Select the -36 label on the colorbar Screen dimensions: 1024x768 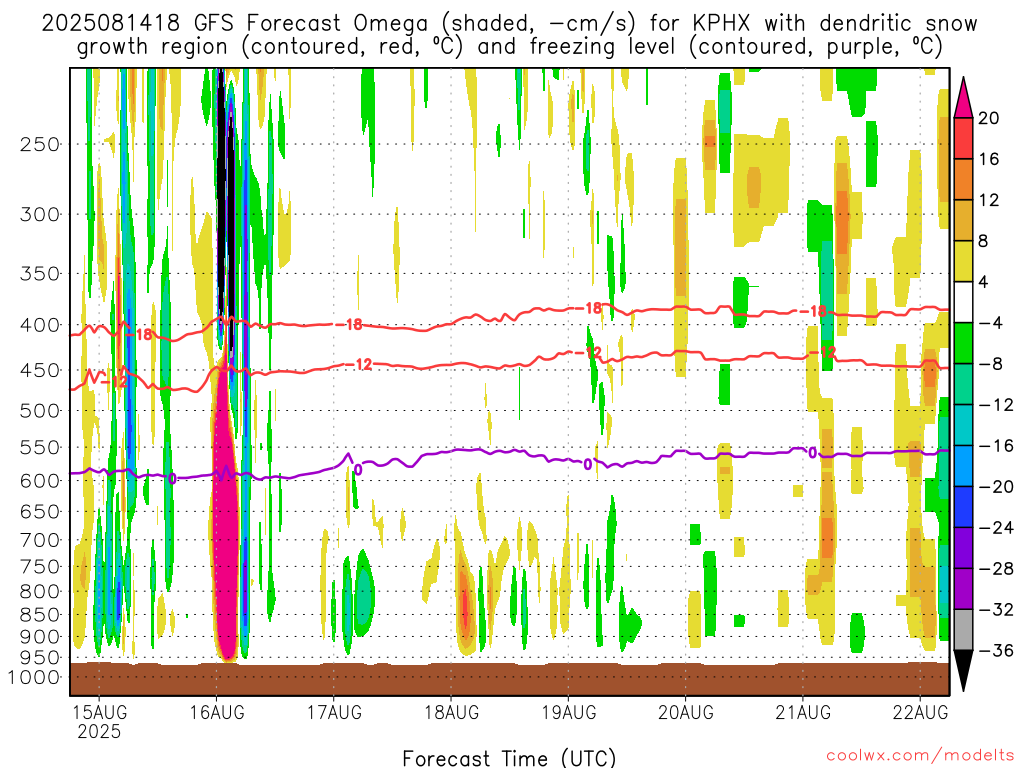click(996, 650)
